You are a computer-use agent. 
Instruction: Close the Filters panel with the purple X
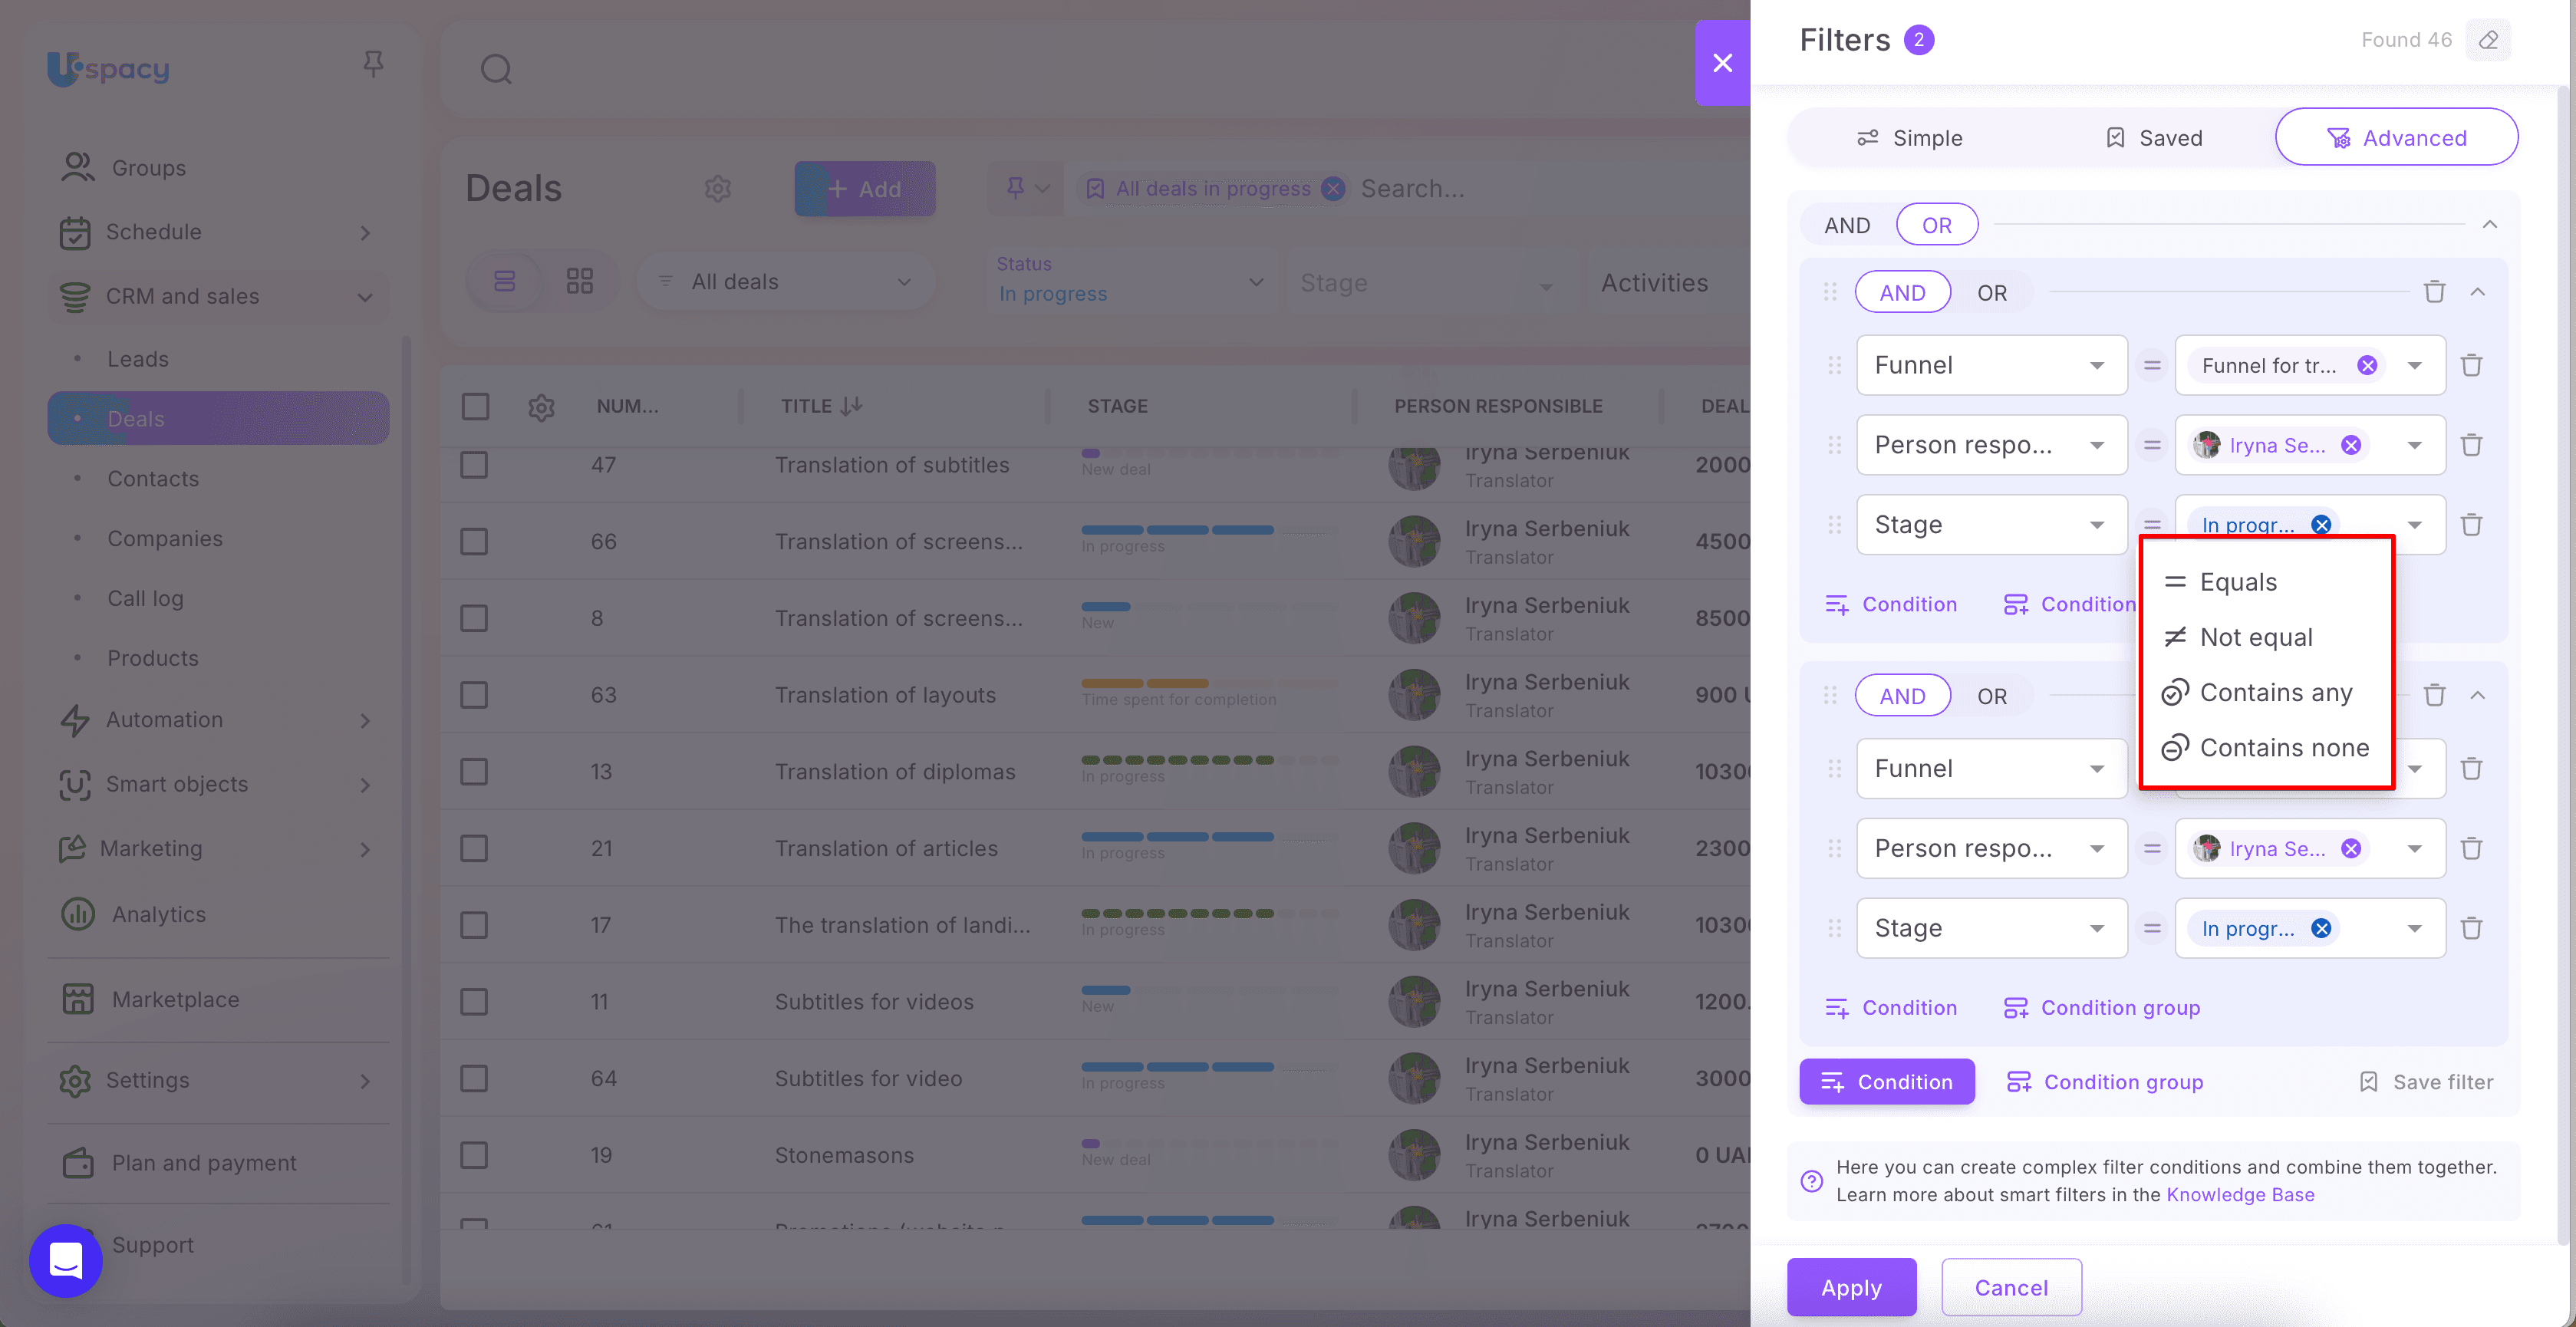pos(1722,63)
